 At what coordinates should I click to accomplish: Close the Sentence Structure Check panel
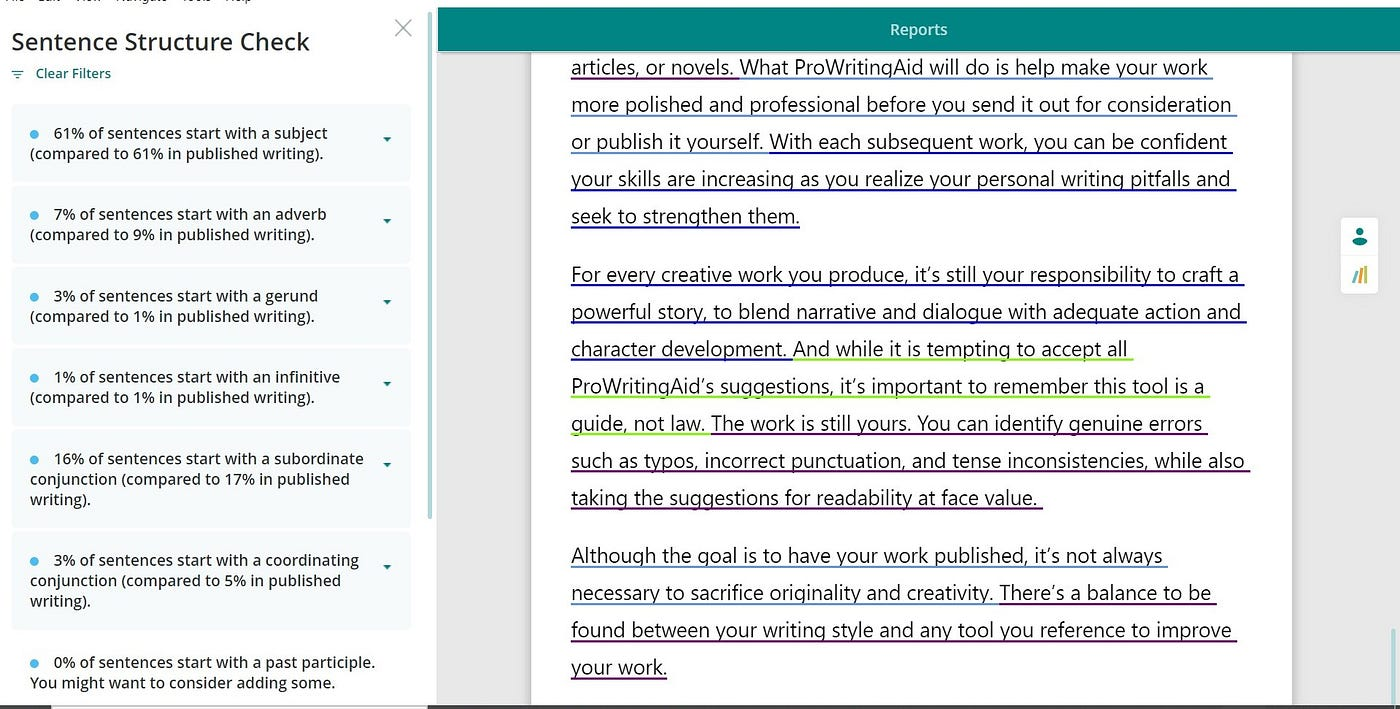(403, 28)
